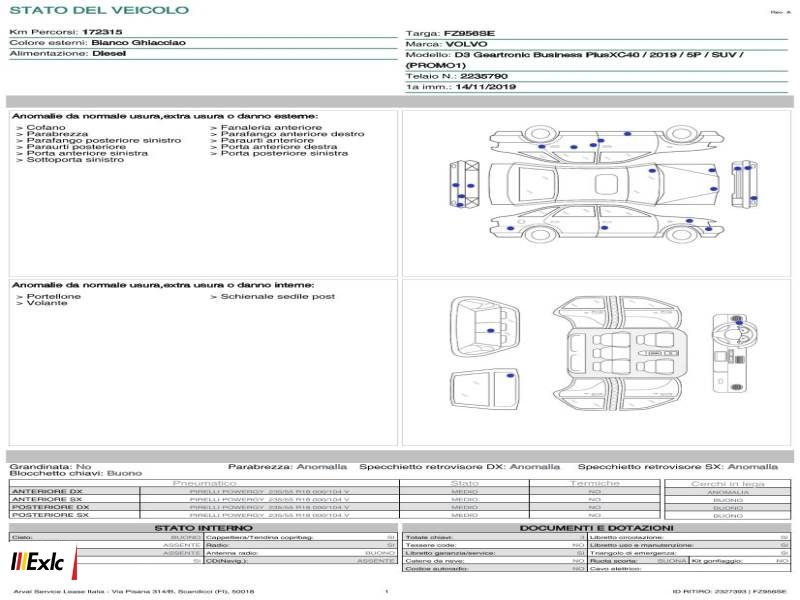This screenshot has height=600, width=800.
Task: Select the POSTERIORE DX tyre row
Action: 336,508
